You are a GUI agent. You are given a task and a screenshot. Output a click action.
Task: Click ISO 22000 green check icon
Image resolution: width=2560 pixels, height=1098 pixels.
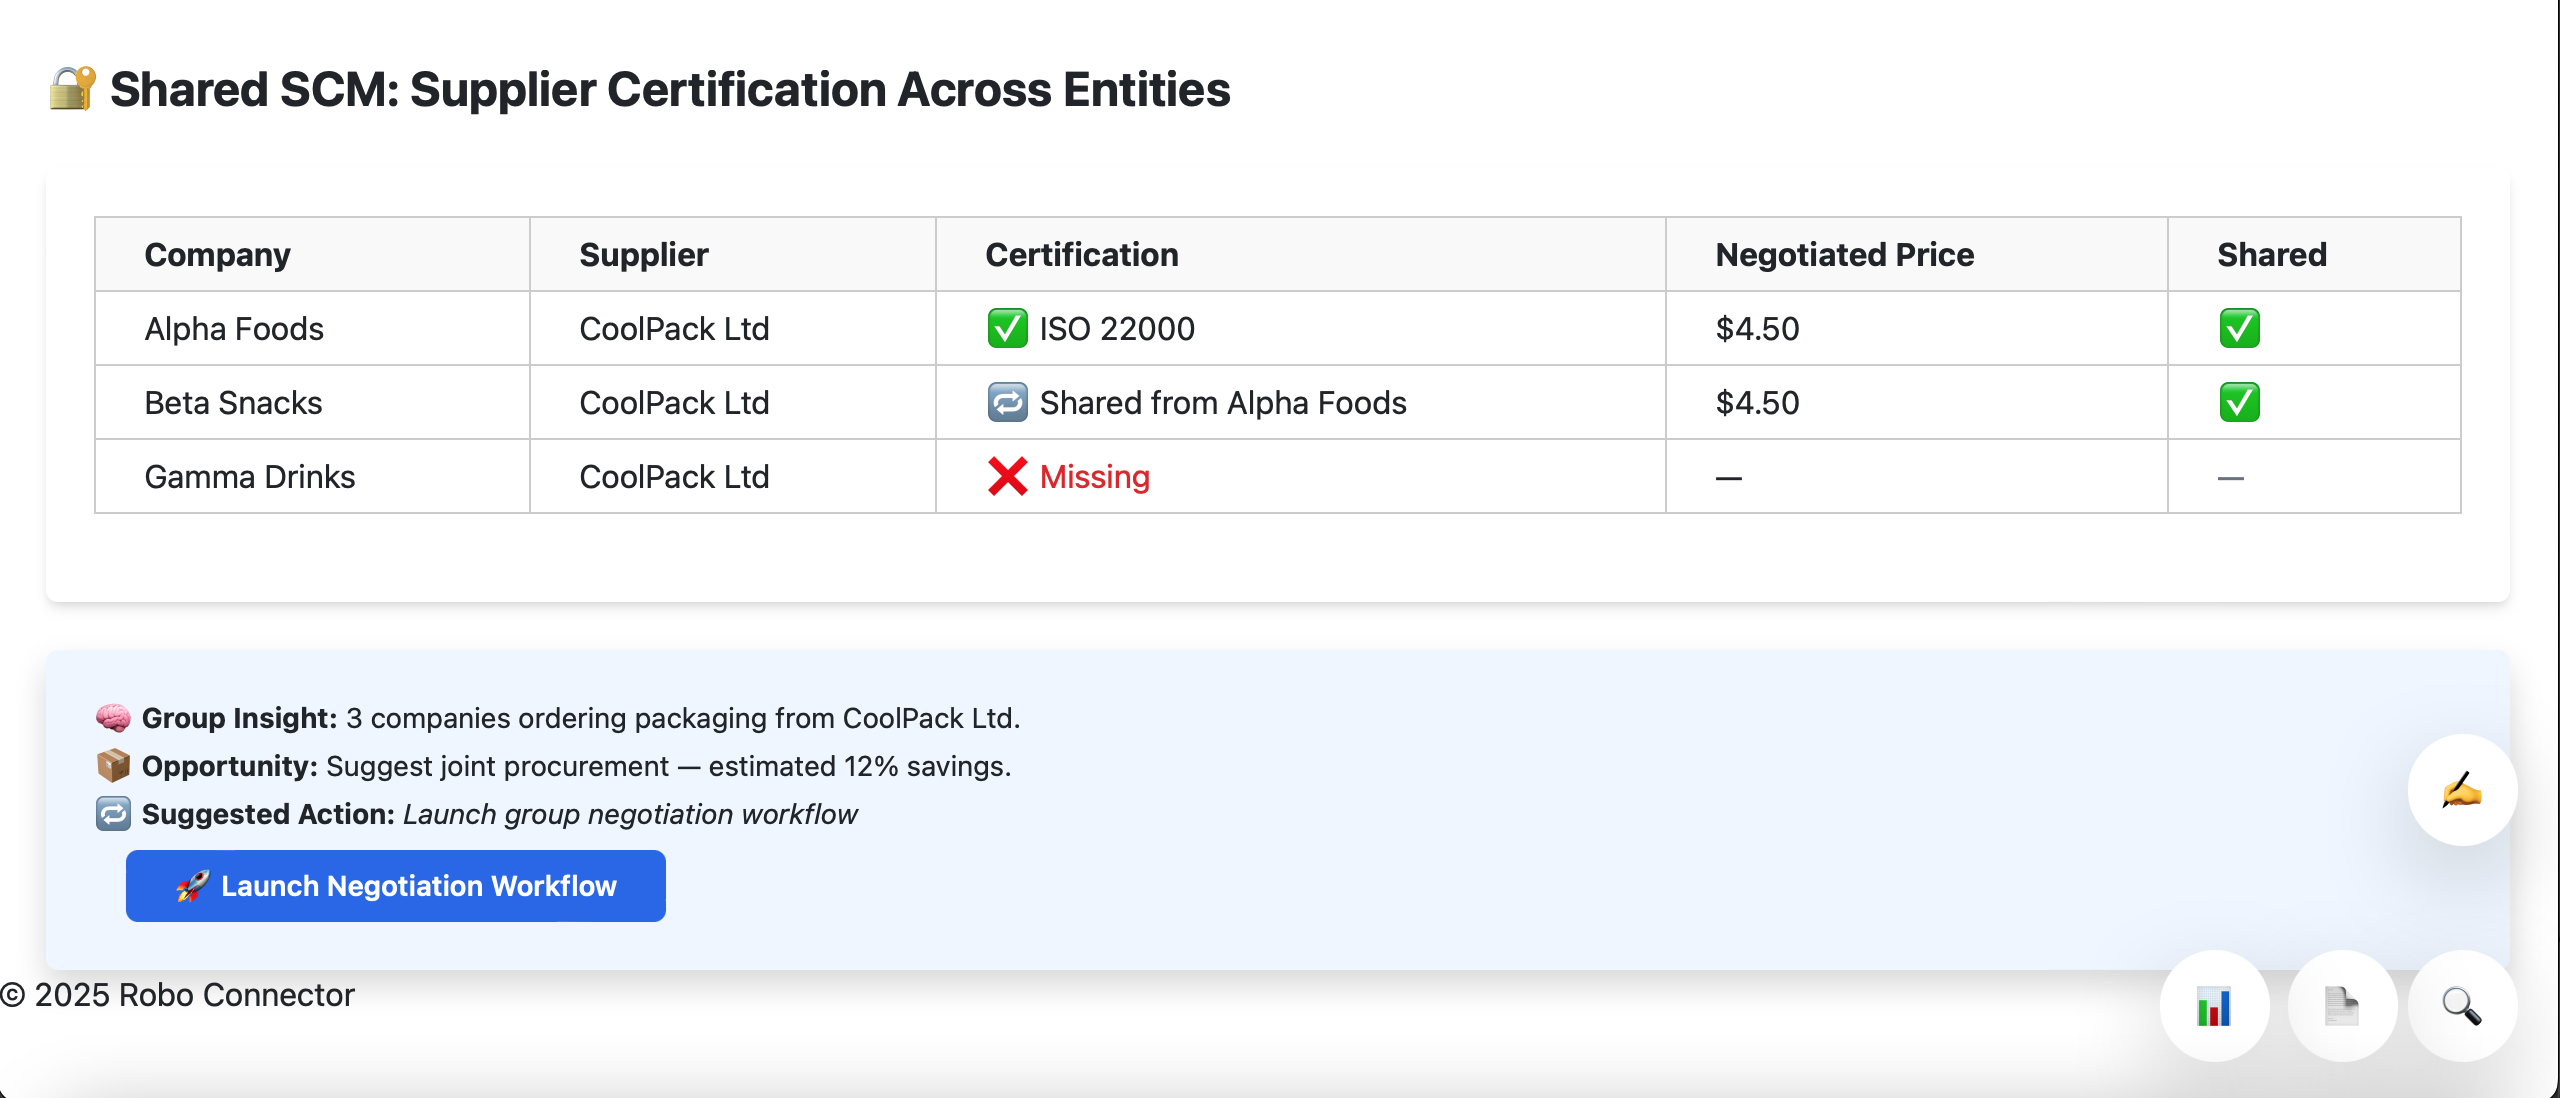(x=1007, y=329)
